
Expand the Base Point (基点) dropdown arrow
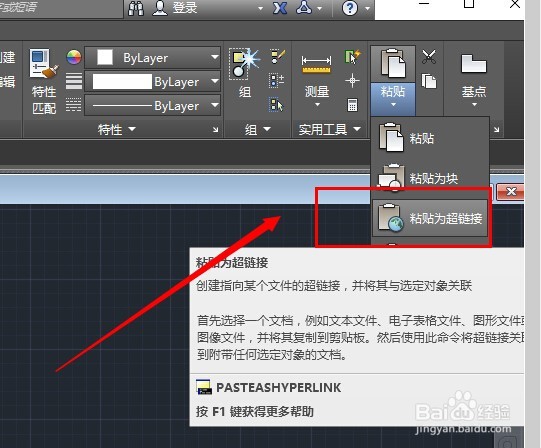coord(474,105)
